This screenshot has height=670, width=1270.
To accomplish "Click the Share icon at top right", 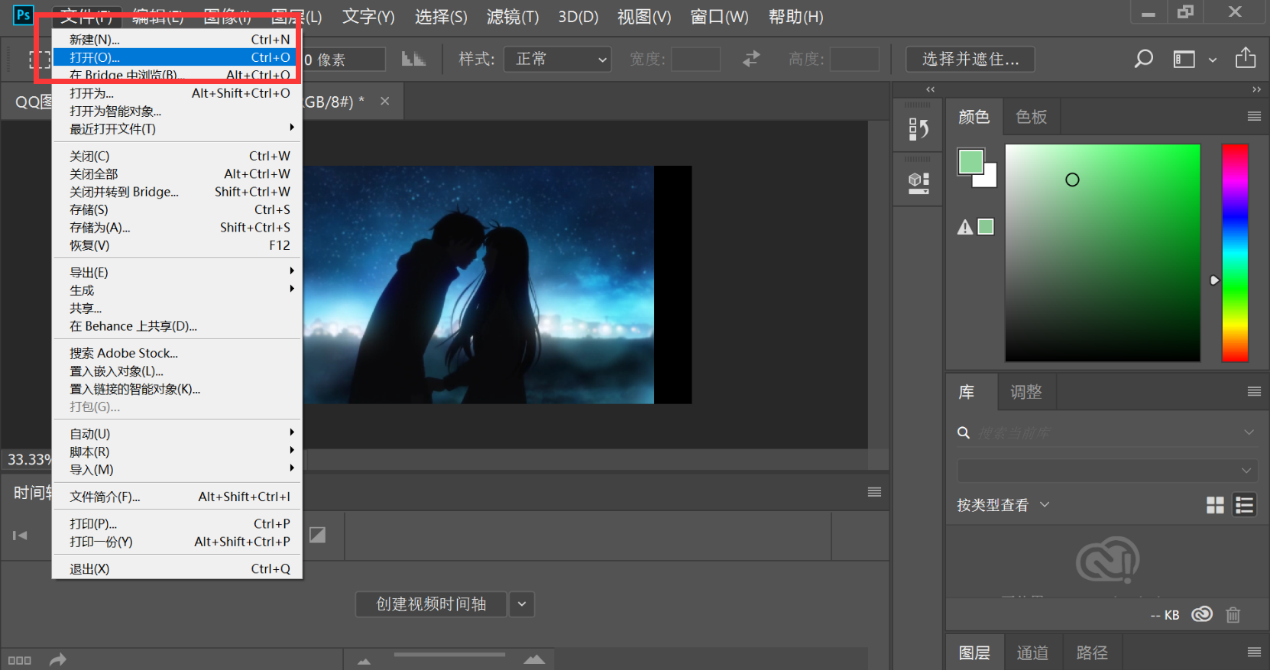I will point(1245,58).
